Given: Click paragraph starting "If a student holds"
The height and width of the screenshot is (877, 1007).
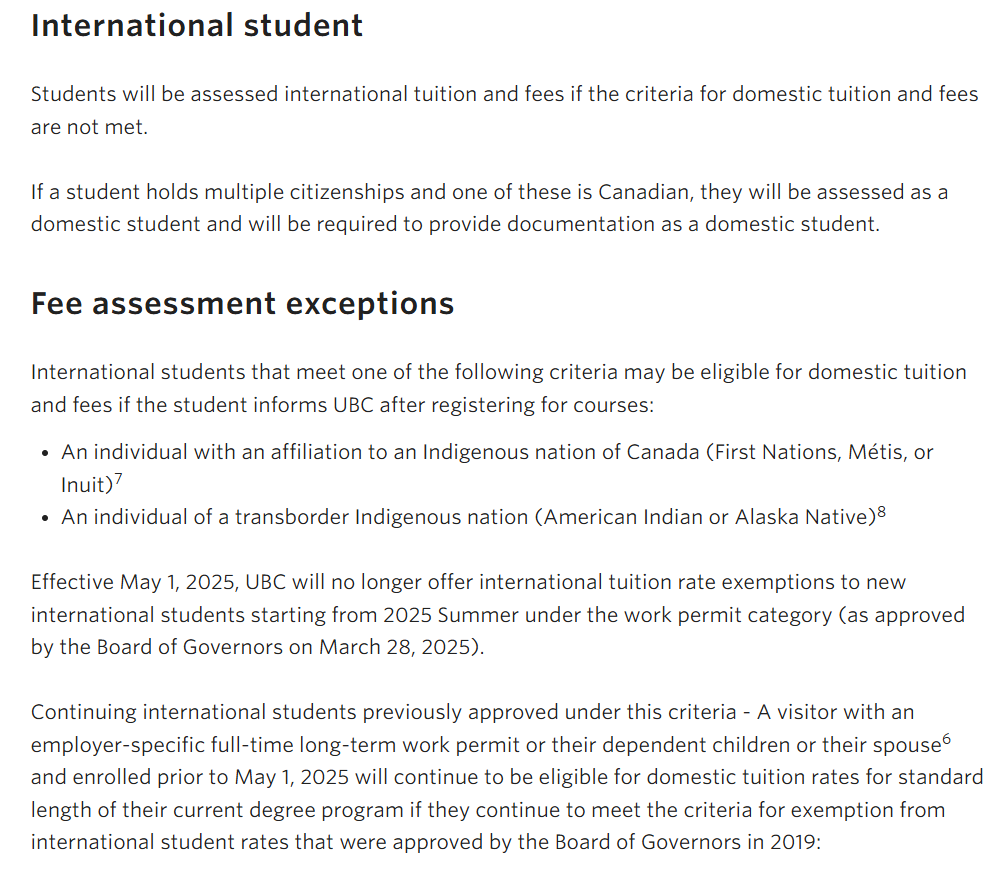Looking at the screenshot, I should coord(489,208).
